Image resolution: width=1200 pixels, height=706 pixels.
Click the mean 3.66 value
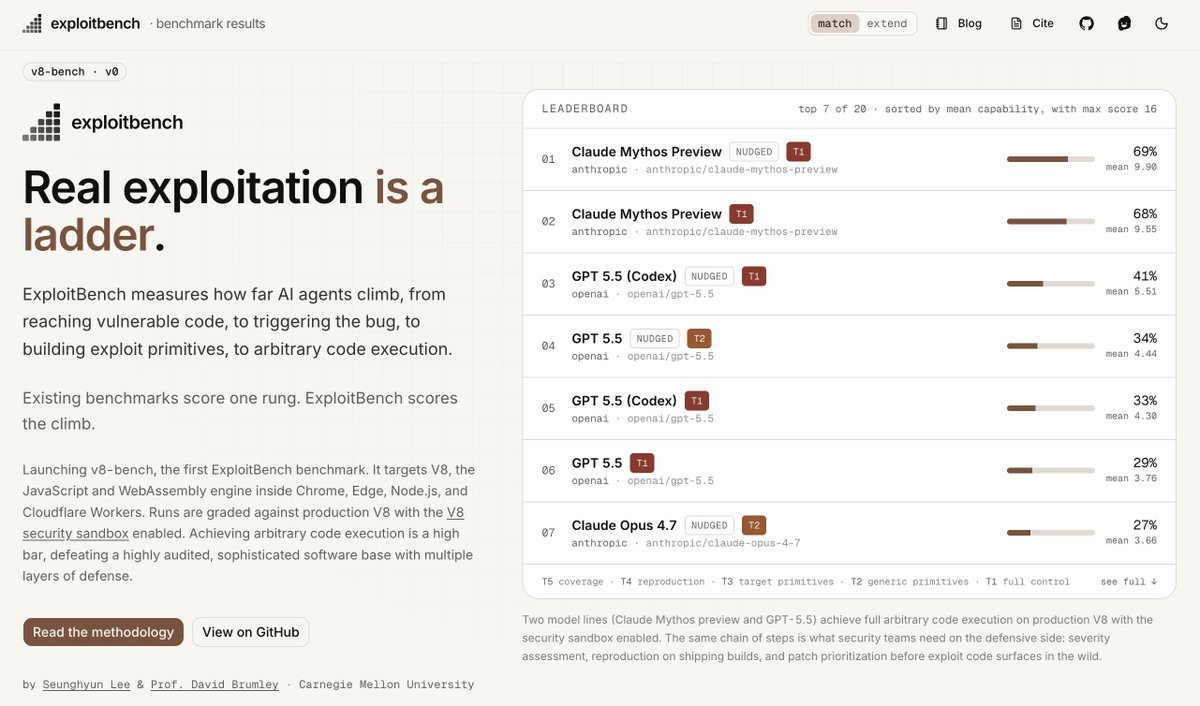1131,540
